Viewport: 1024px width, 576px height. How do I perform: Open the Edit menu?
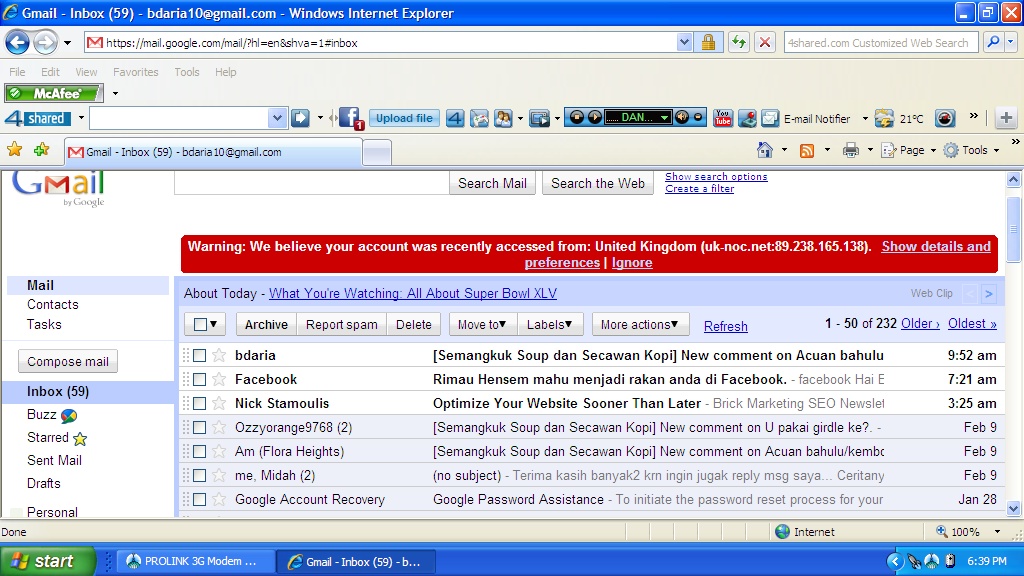pos(50,72)
